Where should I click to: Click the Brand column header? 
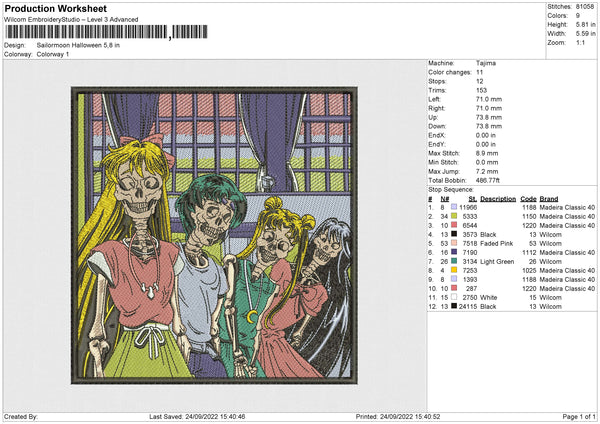click(x=549, y=199)
